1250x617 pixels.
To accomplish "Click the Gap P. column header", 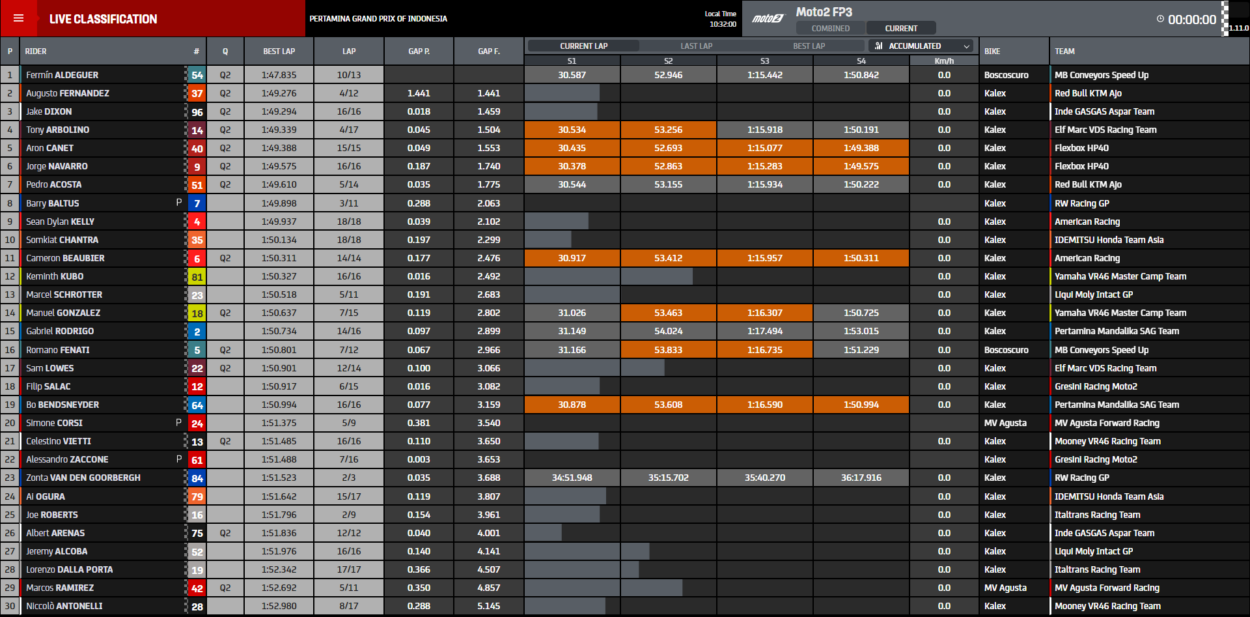I will point(419,50).
